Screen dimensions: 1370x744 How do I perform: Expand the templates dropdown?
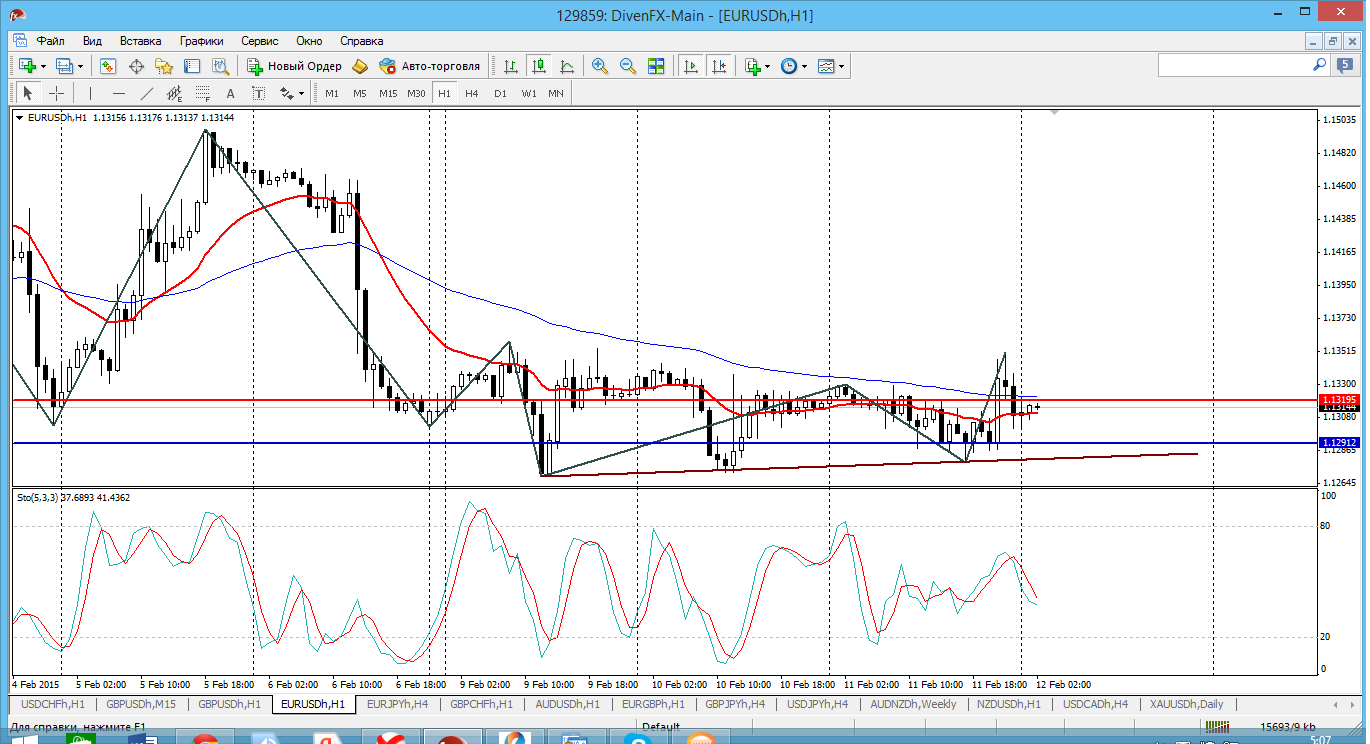coord(842,66)
